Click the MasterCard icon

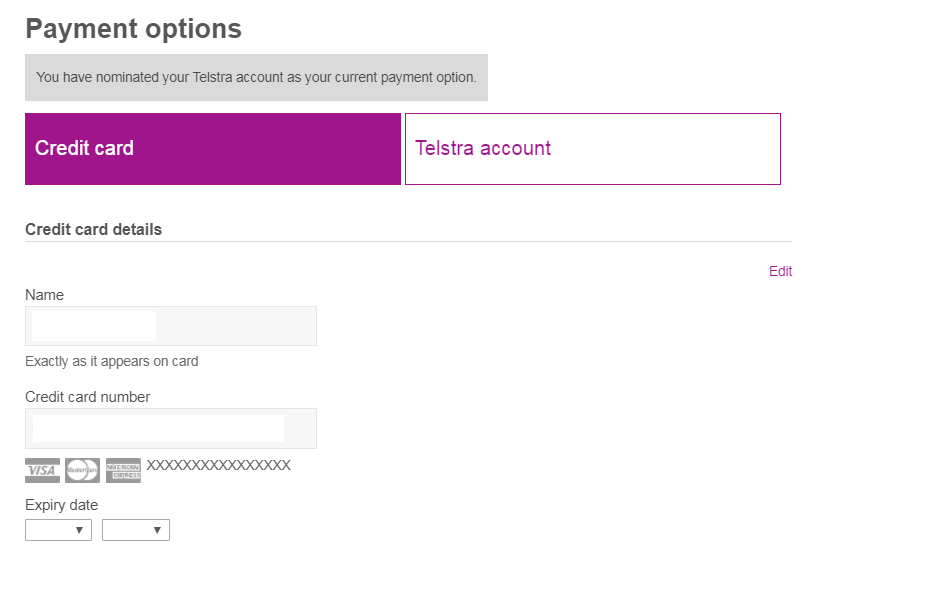(x=81, y=469)
